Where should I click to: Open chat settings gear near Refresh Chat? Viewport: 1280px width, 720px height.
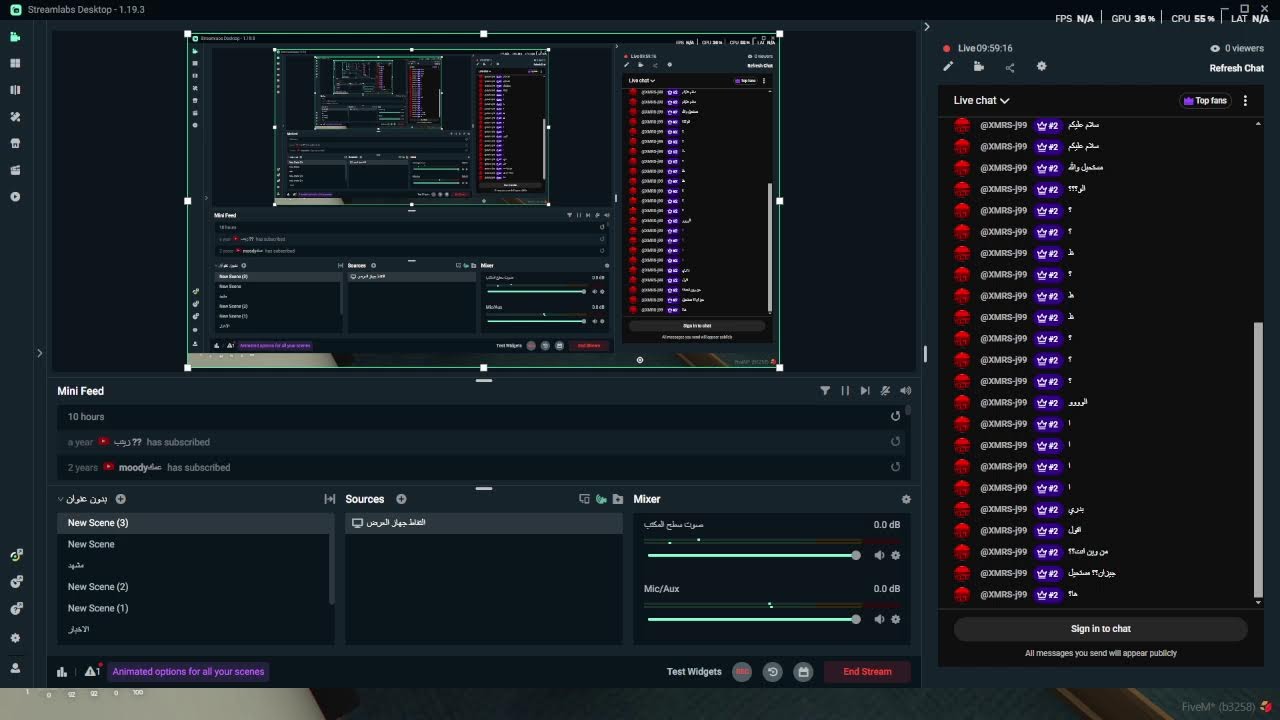coord(1041,67)
